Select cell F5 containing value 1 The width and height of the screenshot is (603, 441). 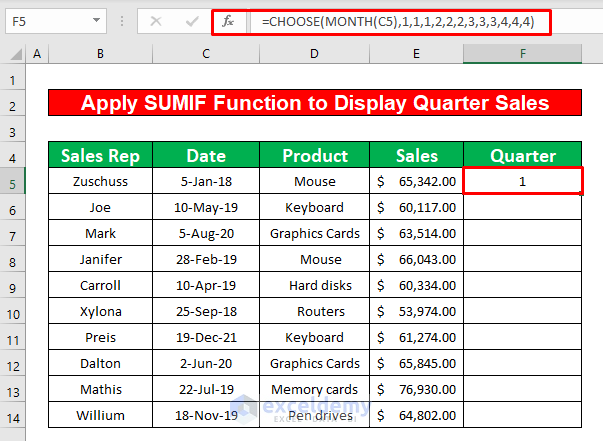[523, 181]
